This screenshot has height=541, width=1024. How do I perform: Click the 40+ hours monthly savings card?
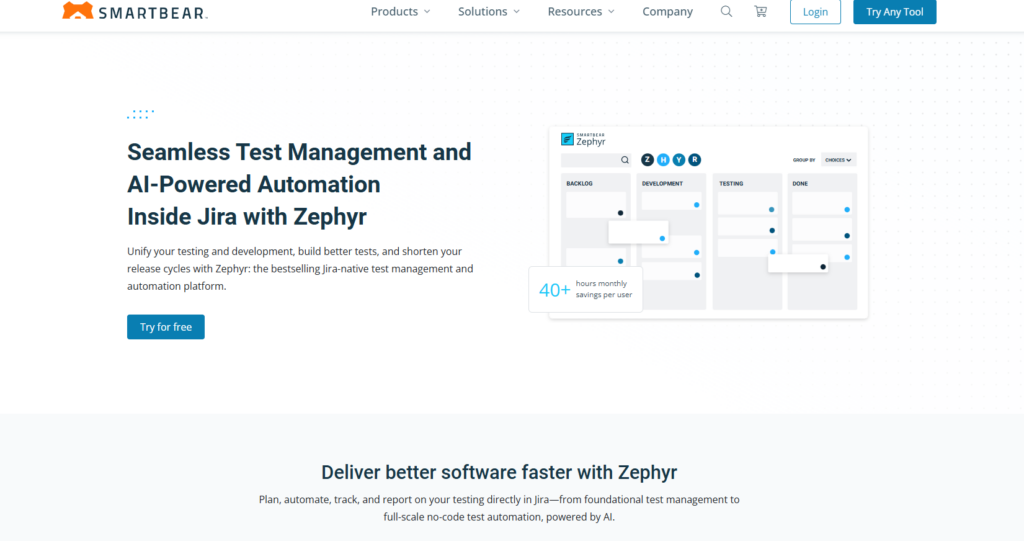tap(586, 290)
